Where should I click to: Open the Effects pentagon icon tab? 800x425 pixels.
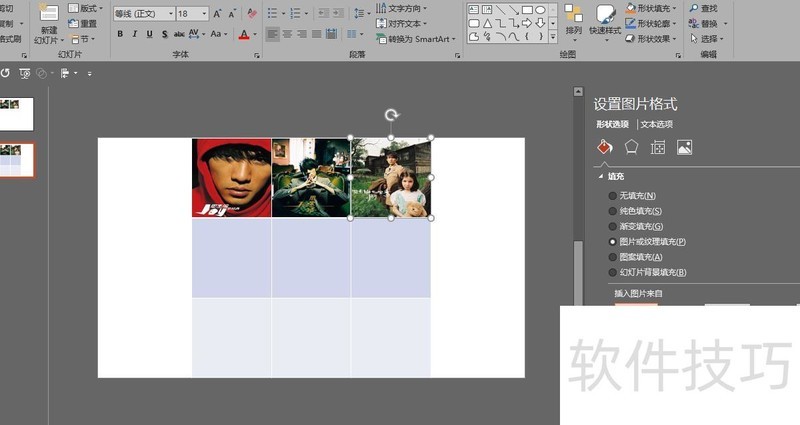pyautogui.click(x=631, y=147)
